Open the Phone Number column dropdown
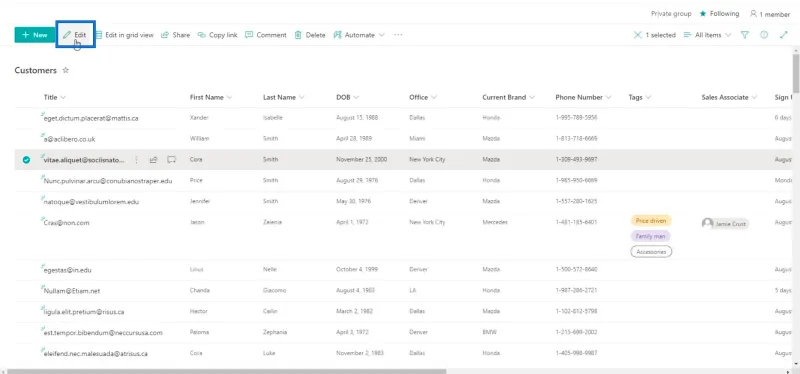Image resolution: width=800 pixels, height=374 pixels. coord(583,97)
